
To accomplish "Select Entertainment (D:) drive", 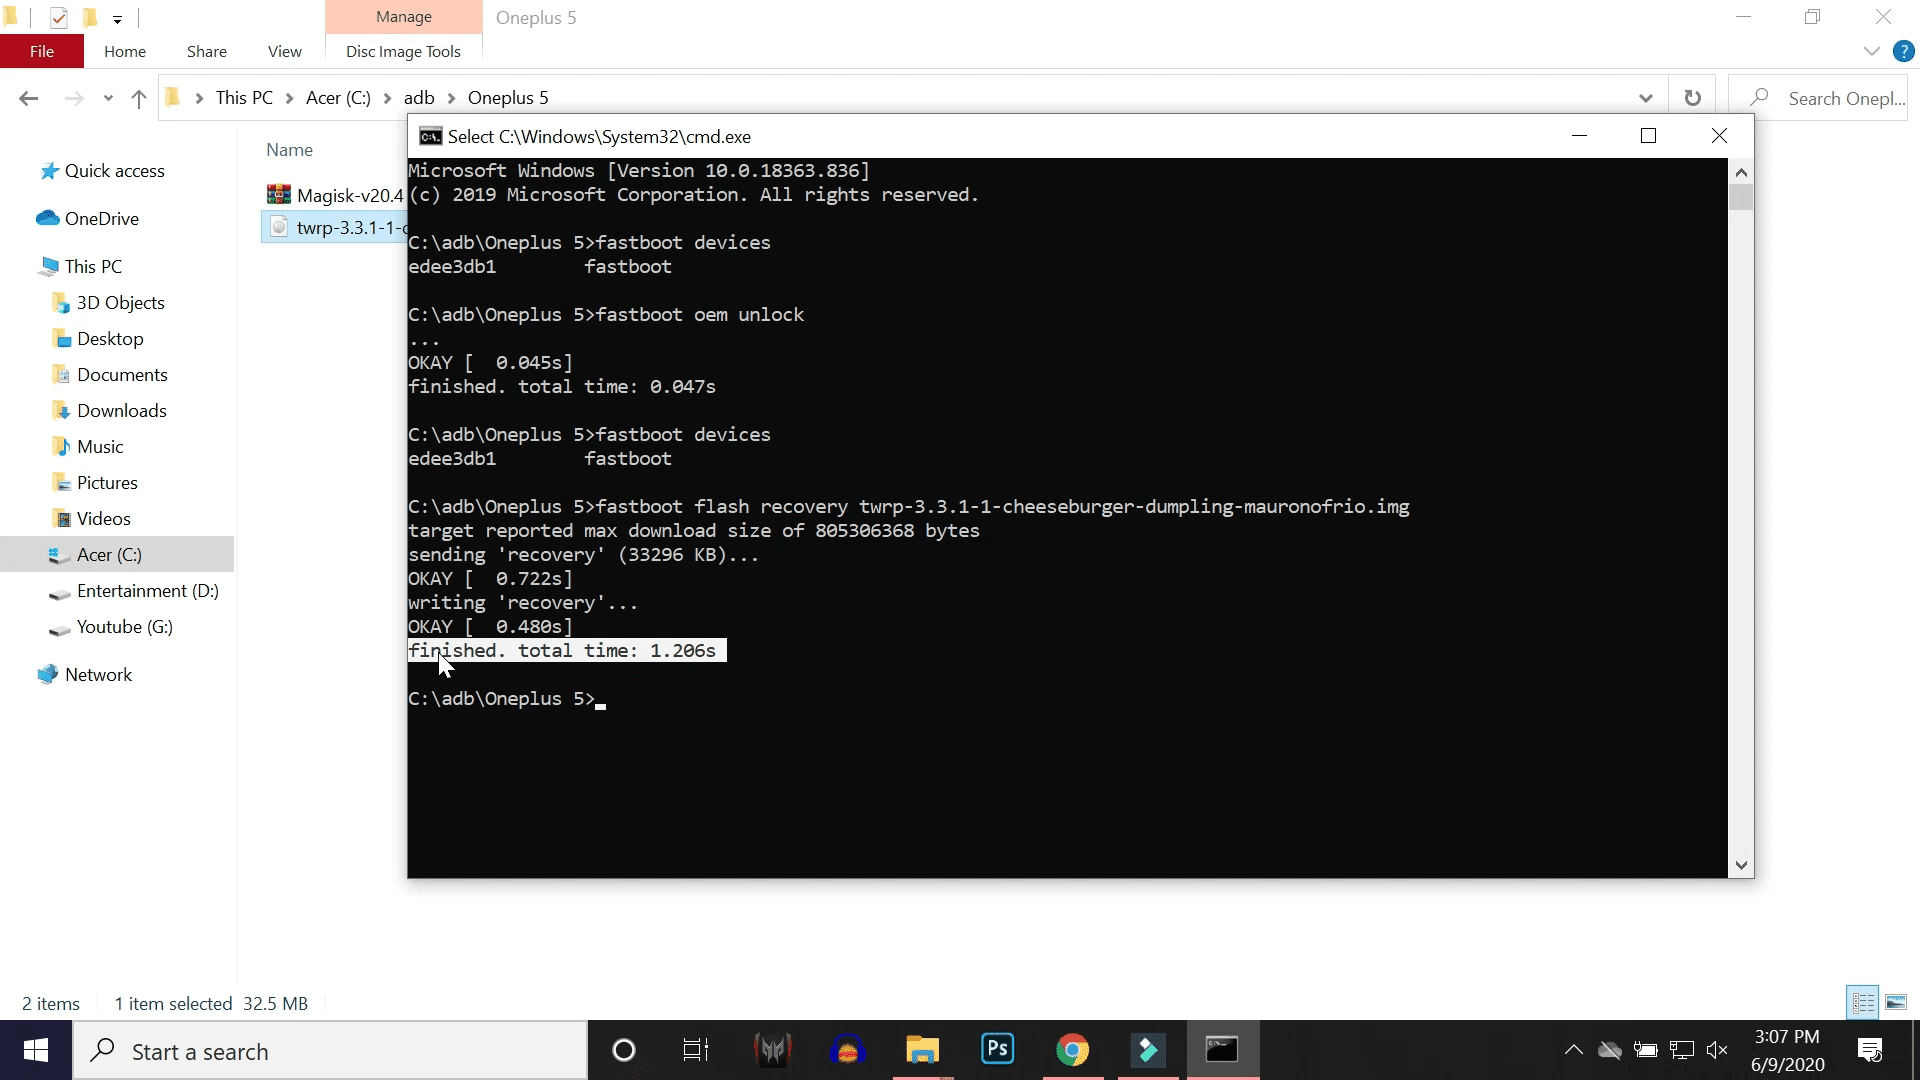I will click(x=147, y=591).
